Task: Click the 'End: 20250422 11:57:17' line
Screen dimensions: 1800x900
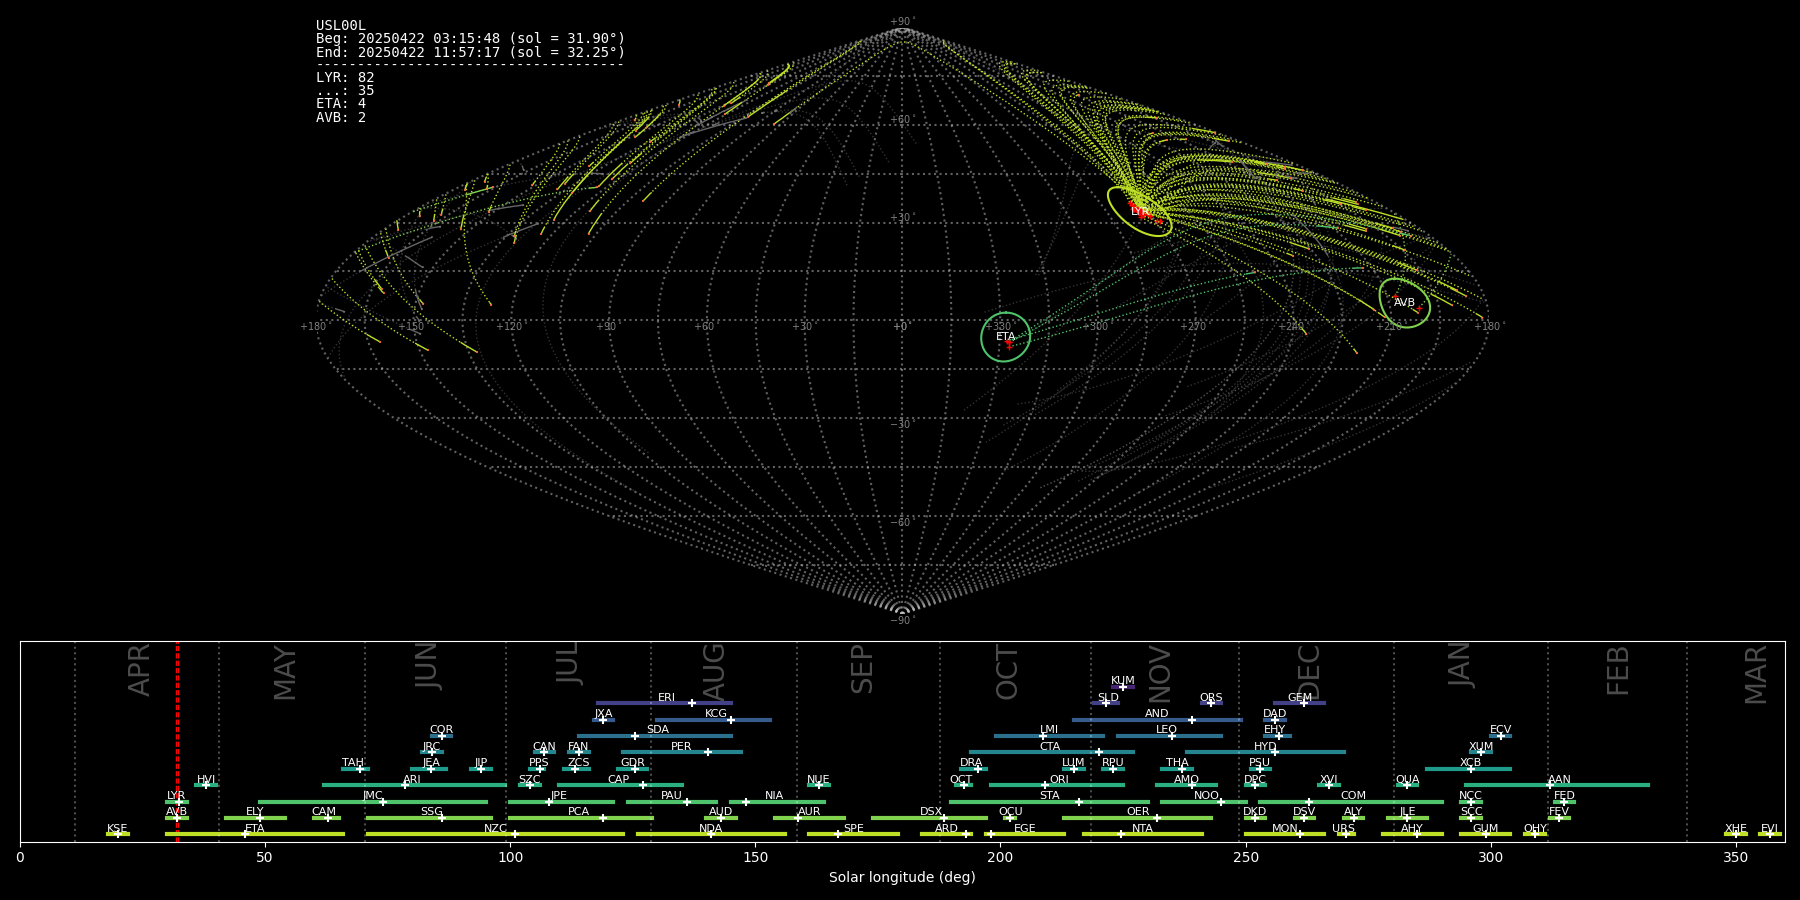Action: (x=470, y=53)
